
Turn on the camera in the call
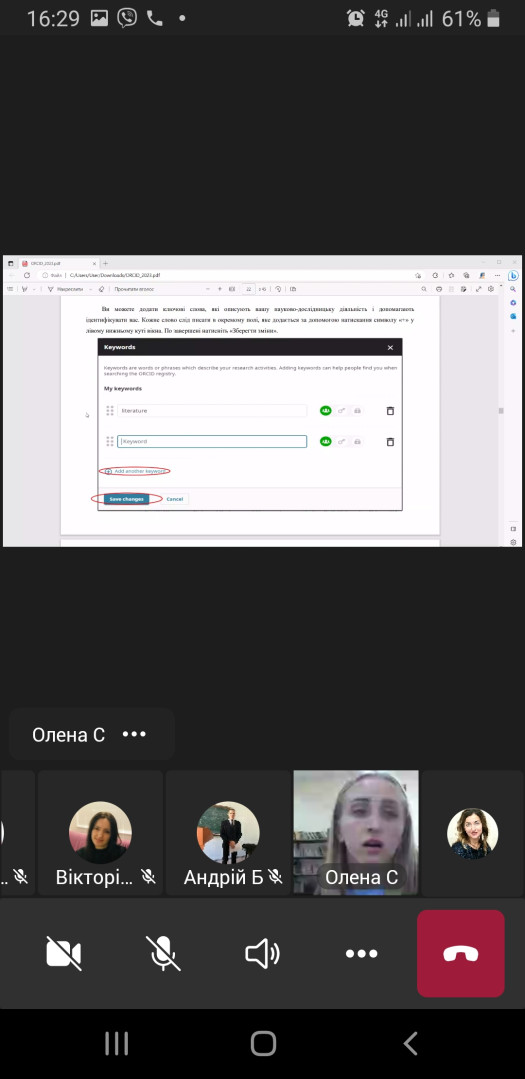(63, 953)
